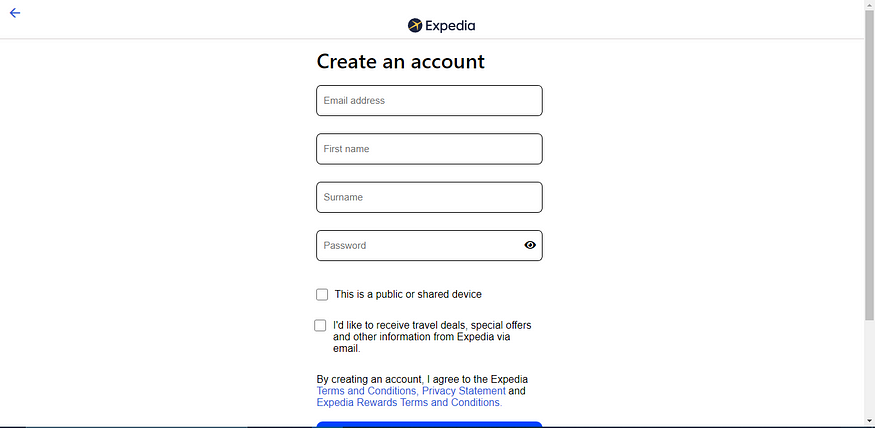
Task: Select the First name input box
Action: [x=429, y=149]
